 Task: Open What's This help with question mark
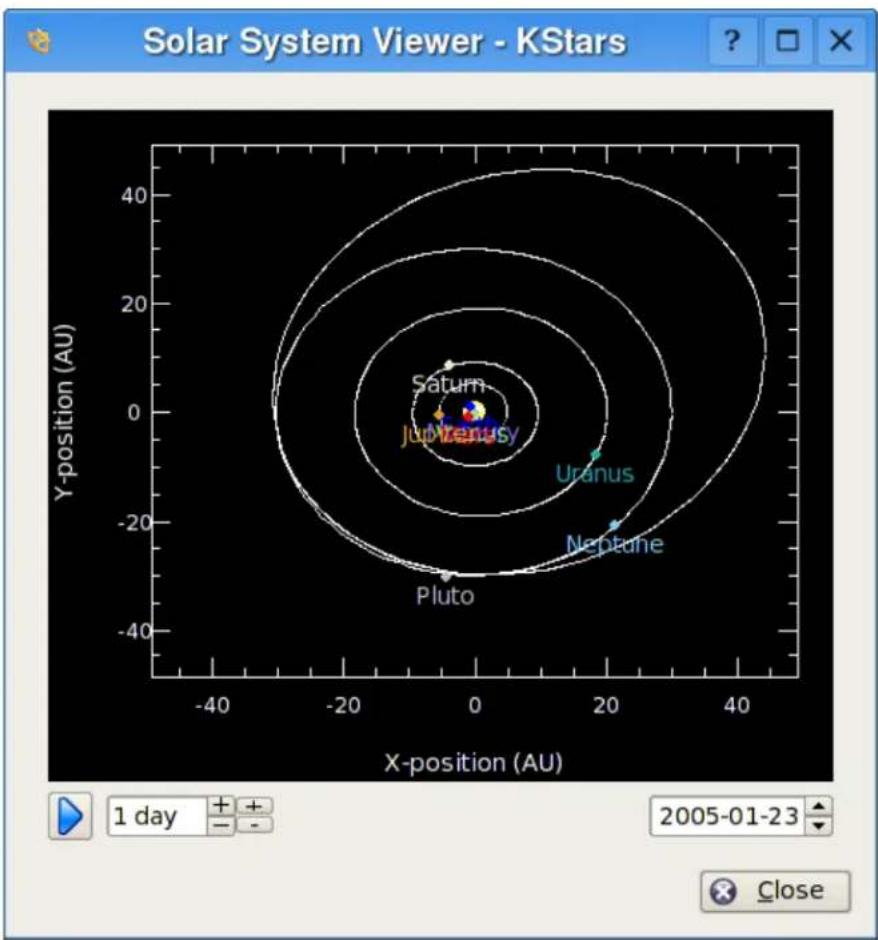[x=731, y=41]
